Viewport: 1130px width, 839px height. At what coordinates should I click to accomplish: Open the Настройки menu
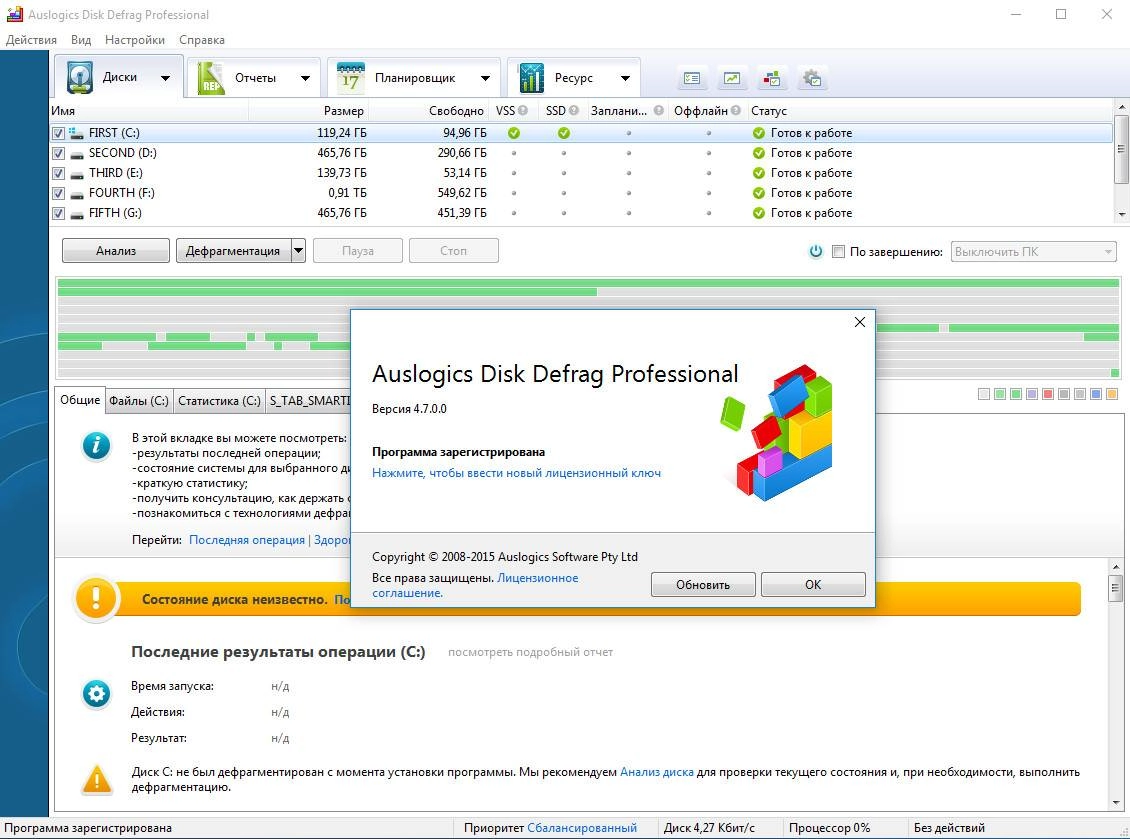135,40
